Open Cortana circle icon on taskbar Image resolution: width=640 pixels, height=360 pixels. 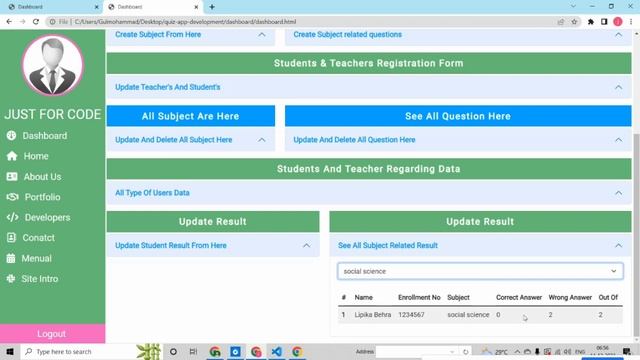tap(173, 351)
